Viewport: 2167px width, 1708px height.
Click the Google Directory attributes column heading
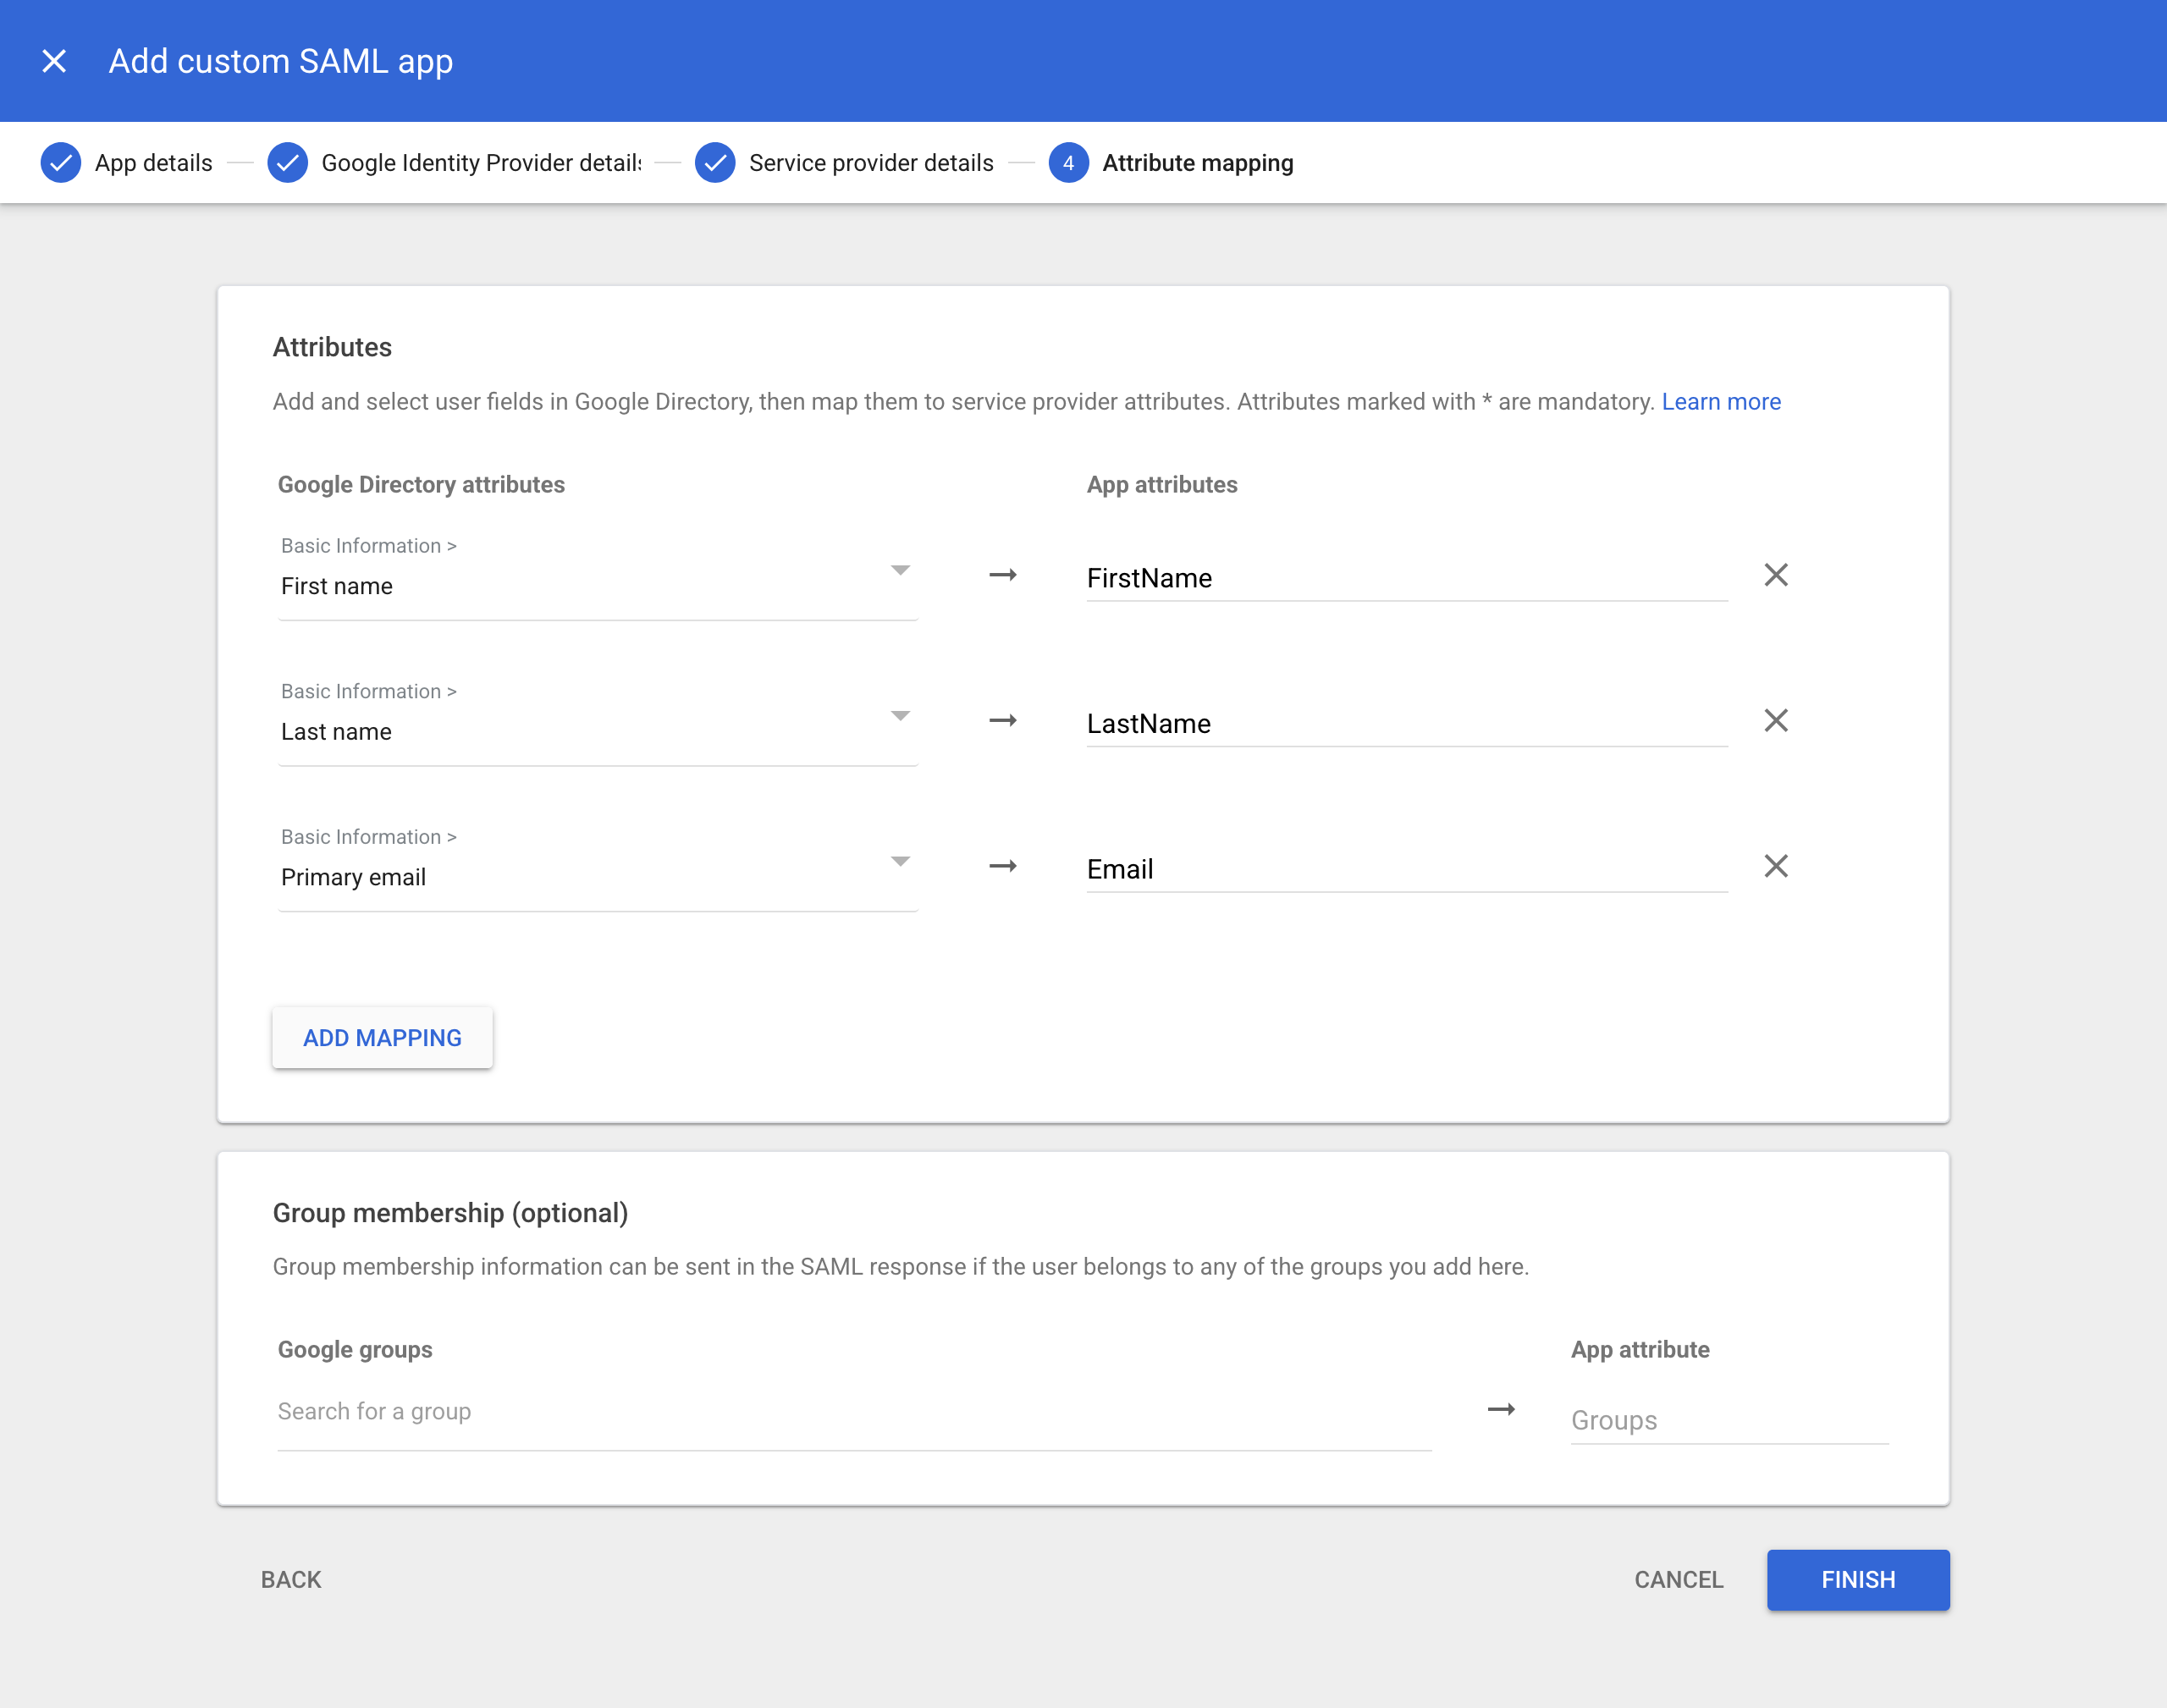point(421,485)
